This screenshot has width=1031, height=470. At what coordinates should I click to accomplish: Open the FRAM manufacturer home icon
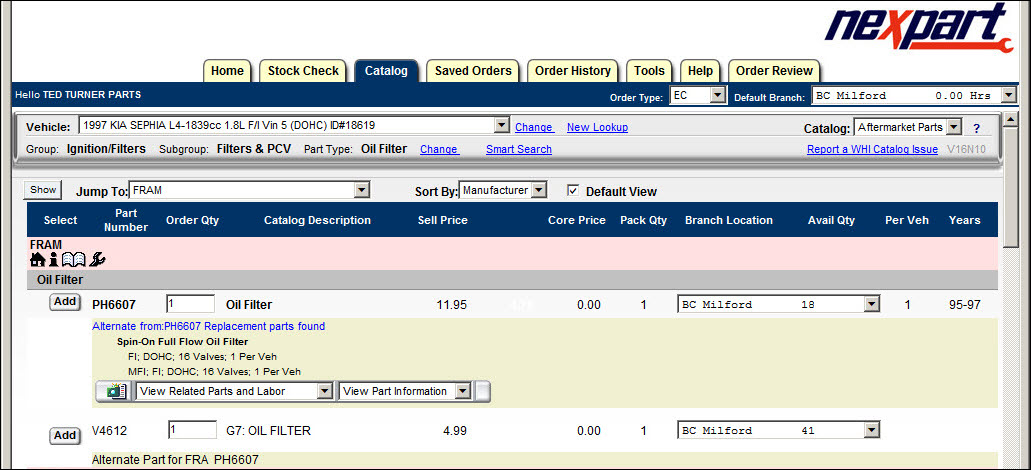click(37, 260)
